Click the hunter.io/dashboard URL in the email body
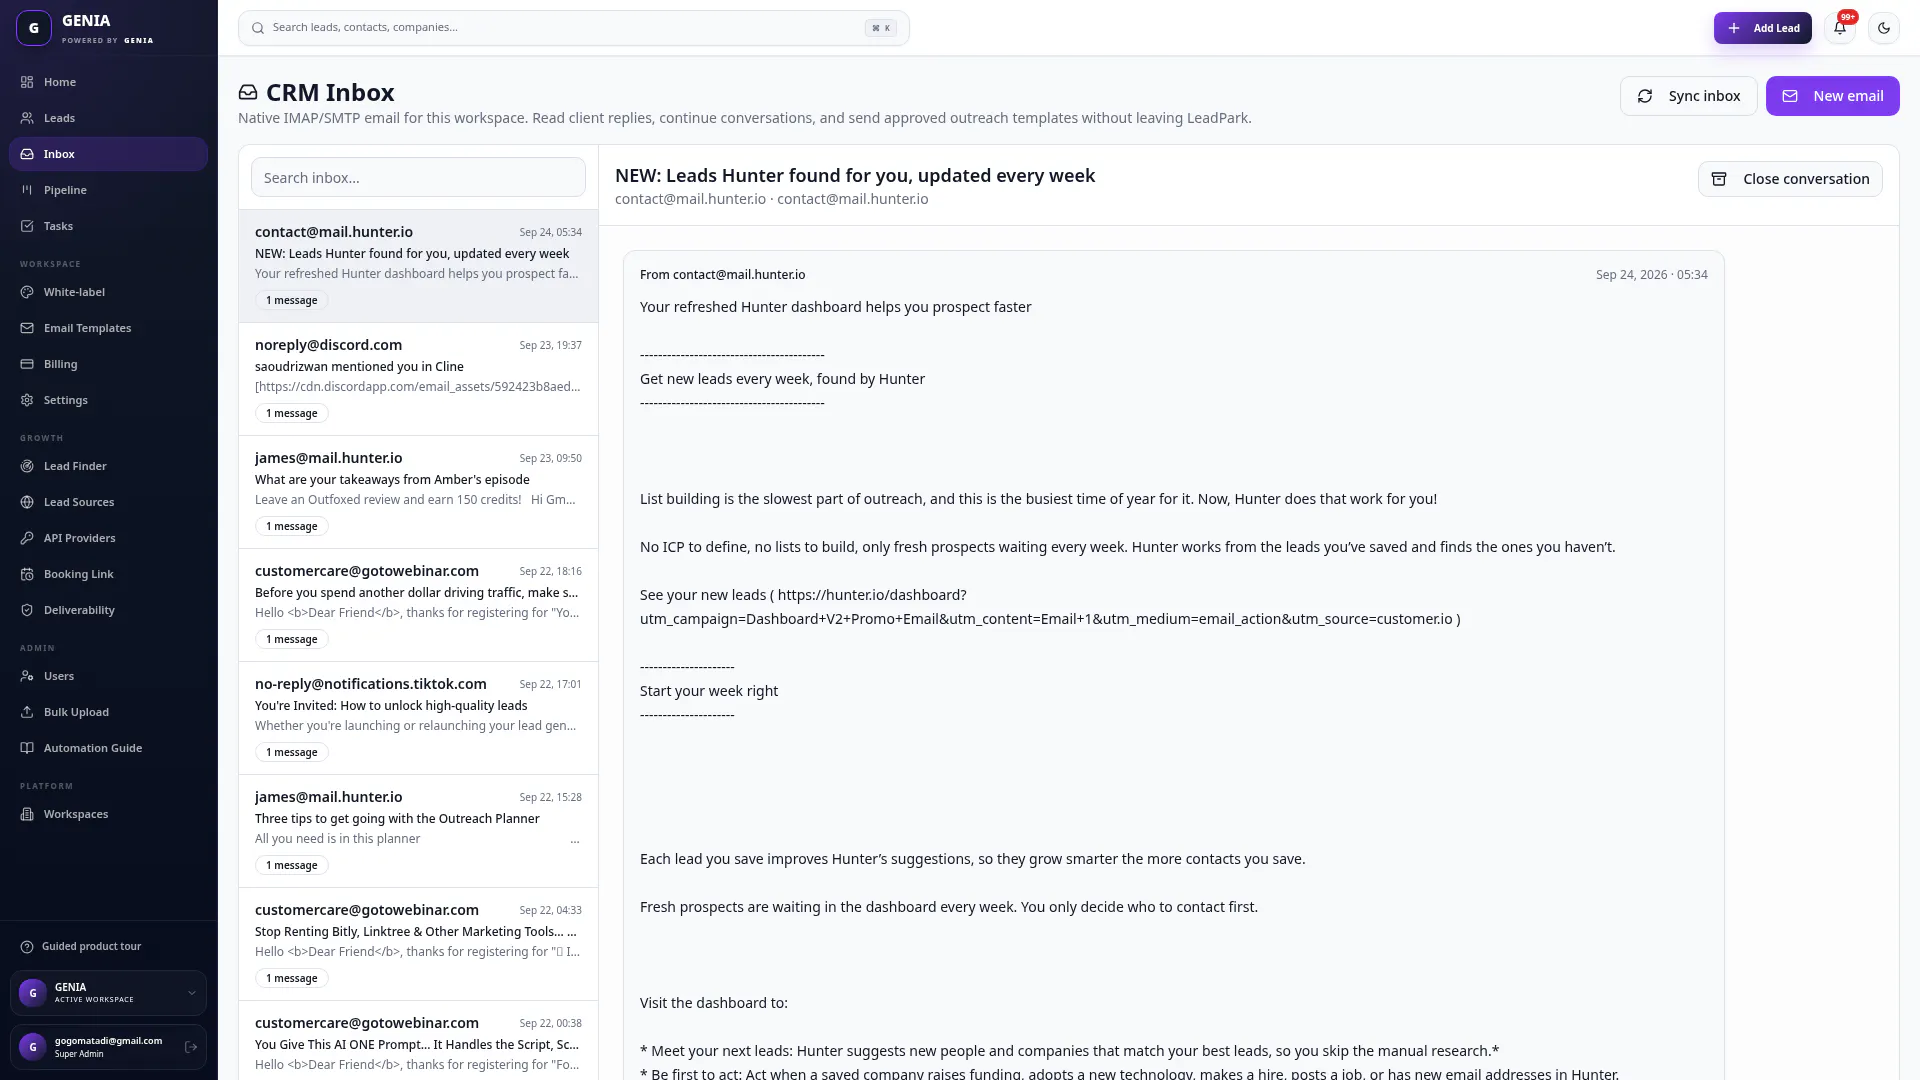This screenshot has width=1920, height=1080. coord(1047,607)
